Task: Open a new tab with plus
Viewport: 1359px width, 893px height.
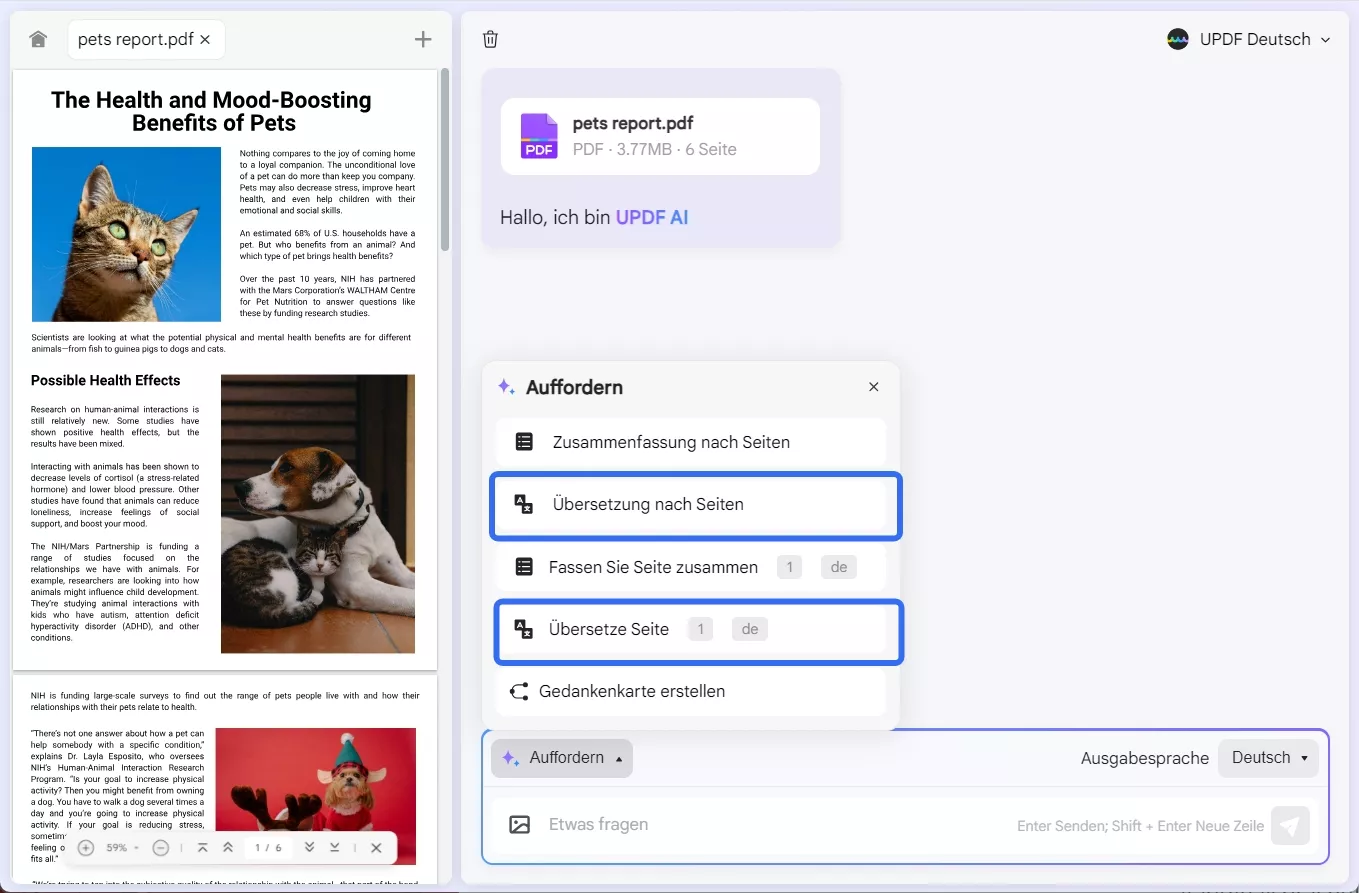Action: tap(423, 39)
